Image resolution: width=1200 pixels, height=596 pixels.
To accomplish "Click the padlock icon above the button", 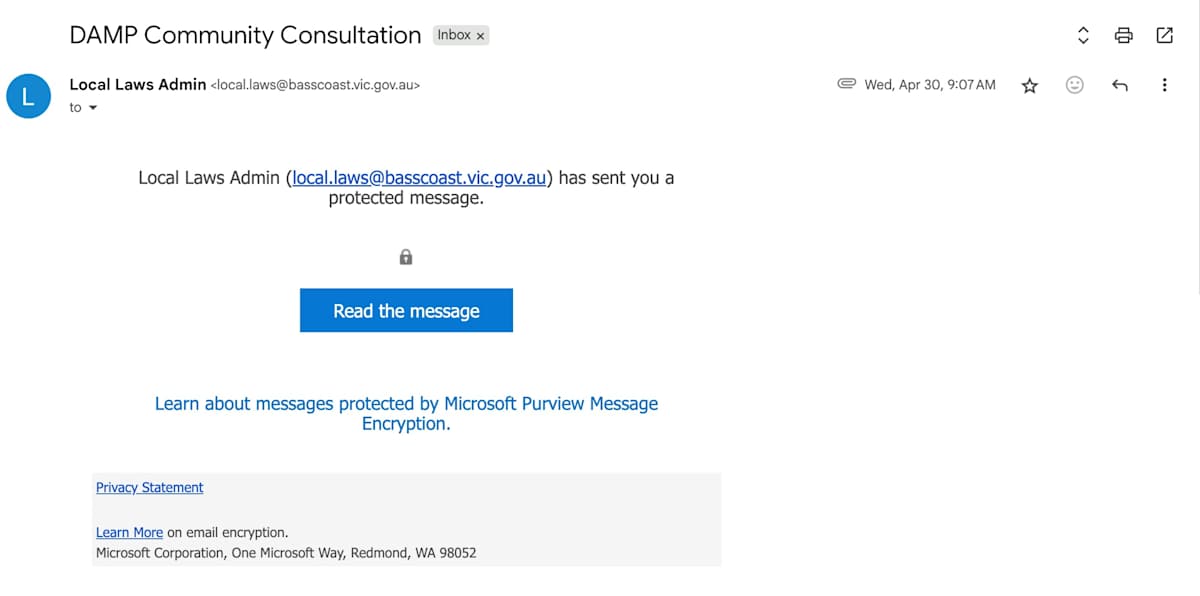I will (406, 258).
